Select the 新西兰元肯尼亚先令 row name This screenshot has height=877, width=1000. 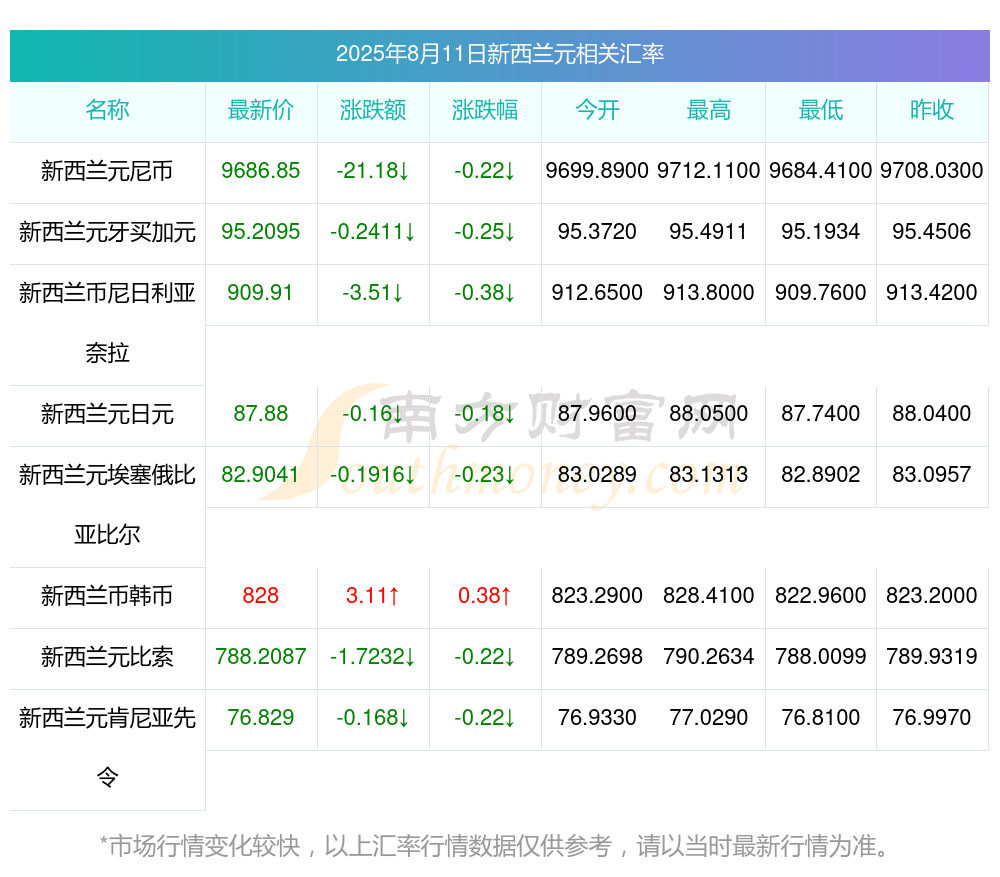(107, 748)
